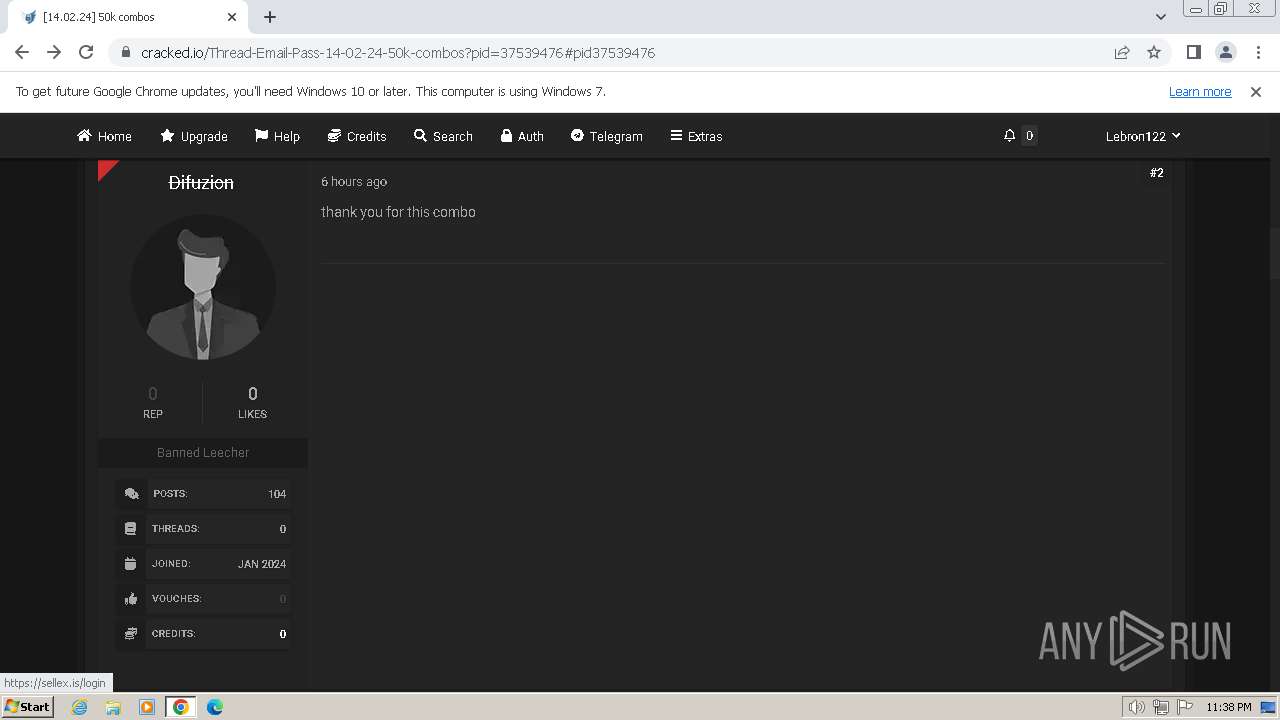Open the Windows Start menu

click(x=27, y=707)
